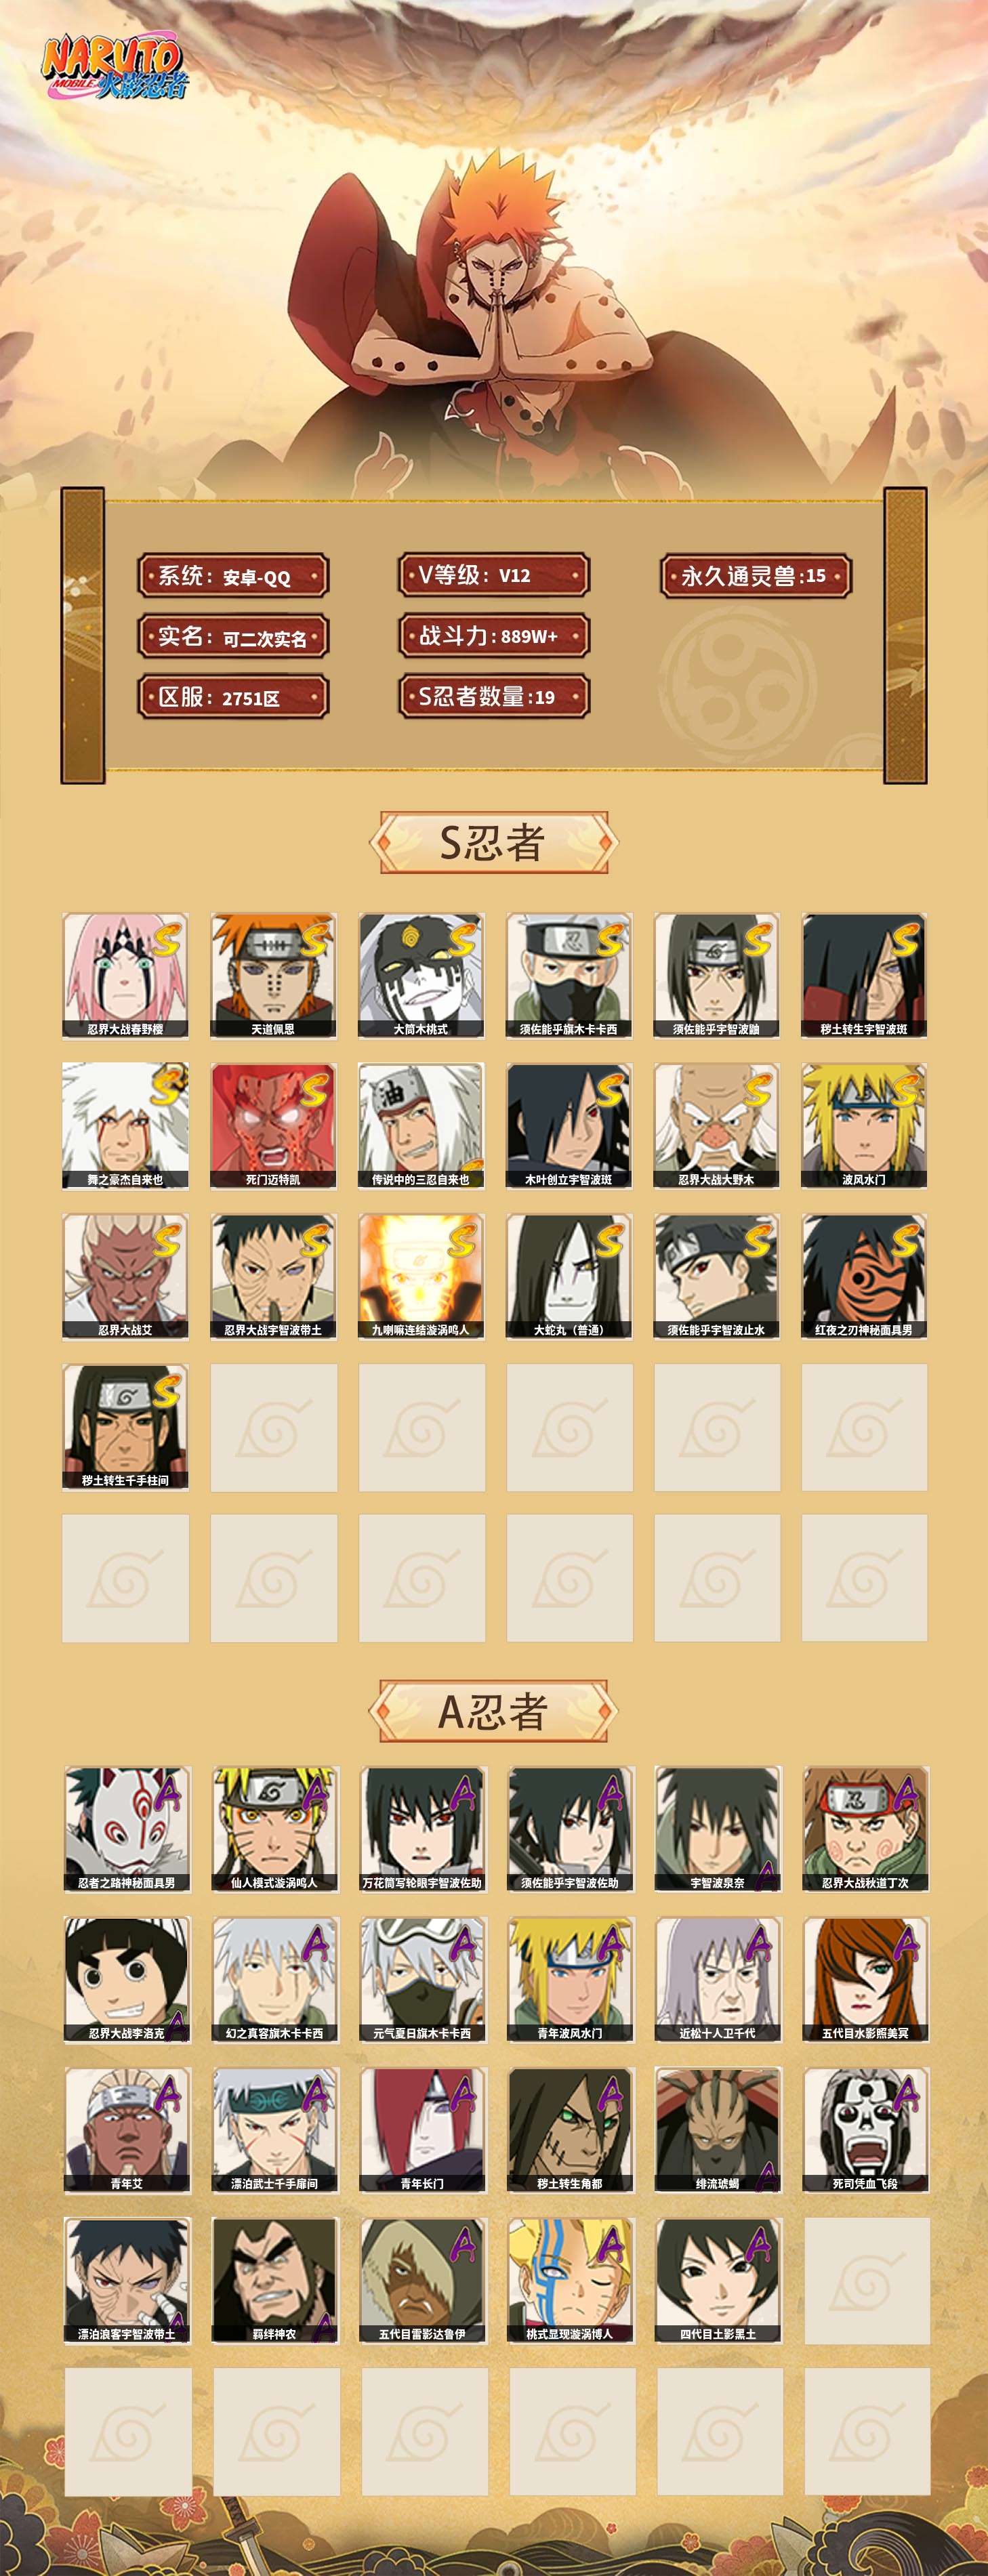Select the 忍界大战春野樱 ninja card

point(125,975)
